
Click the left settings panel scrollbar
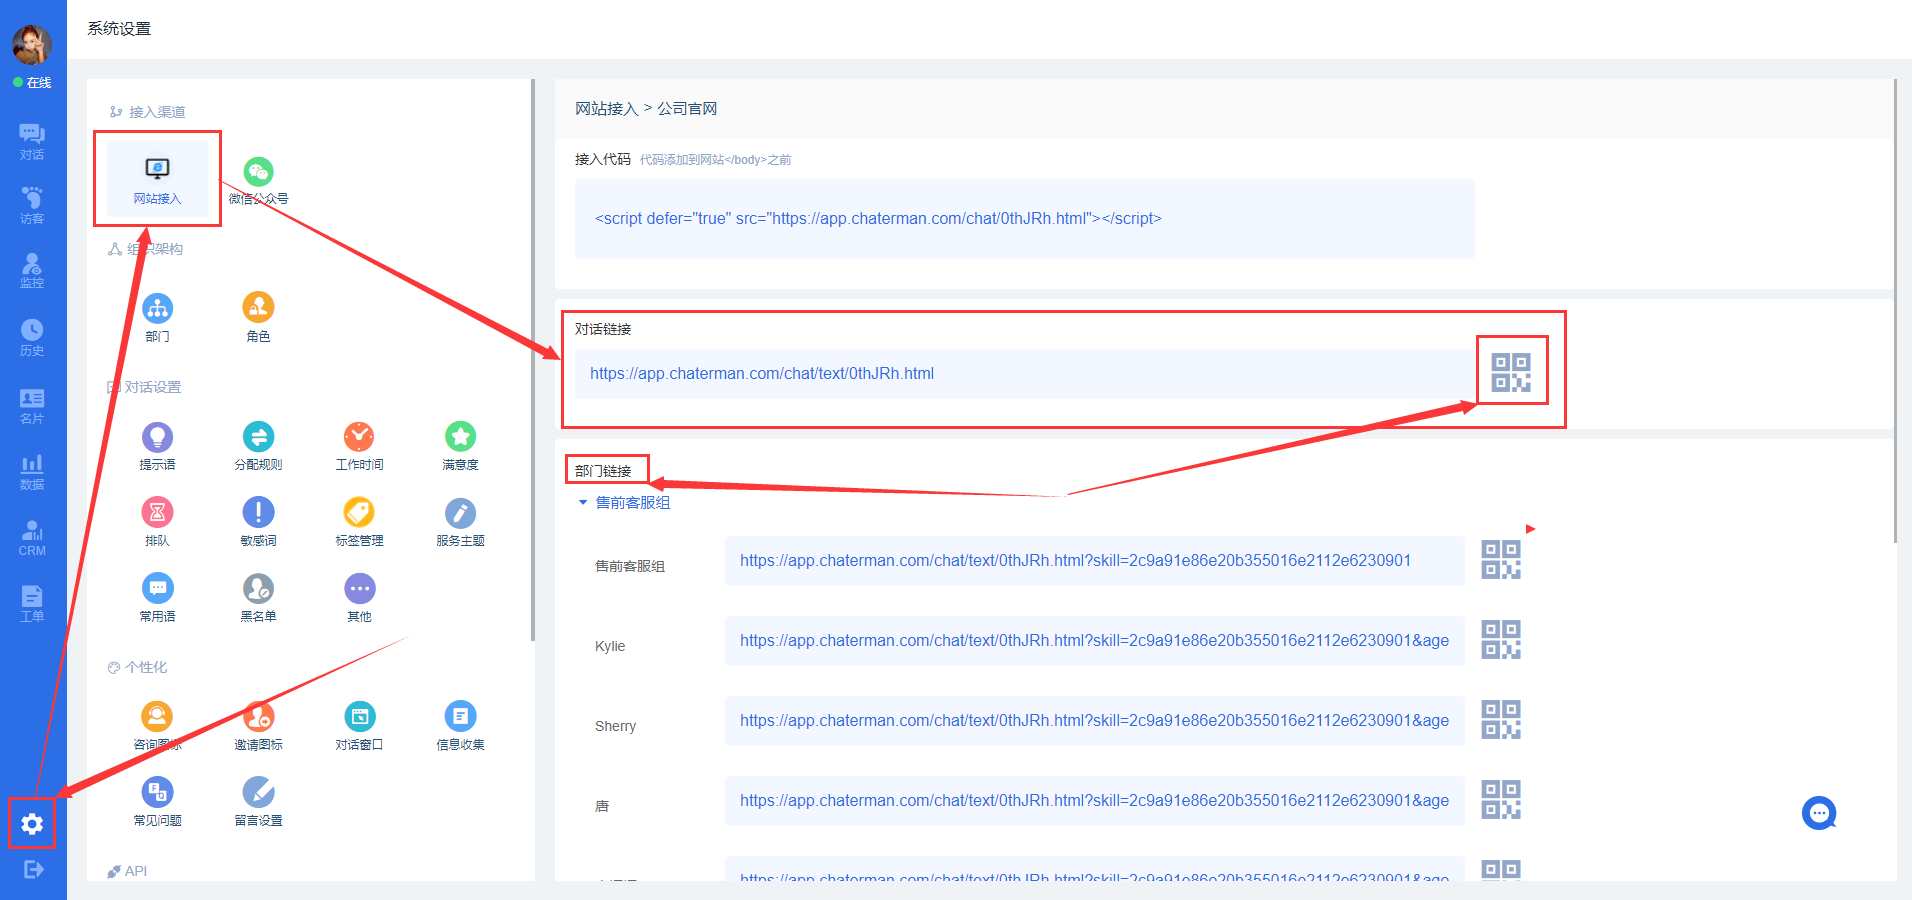point(532,360)
